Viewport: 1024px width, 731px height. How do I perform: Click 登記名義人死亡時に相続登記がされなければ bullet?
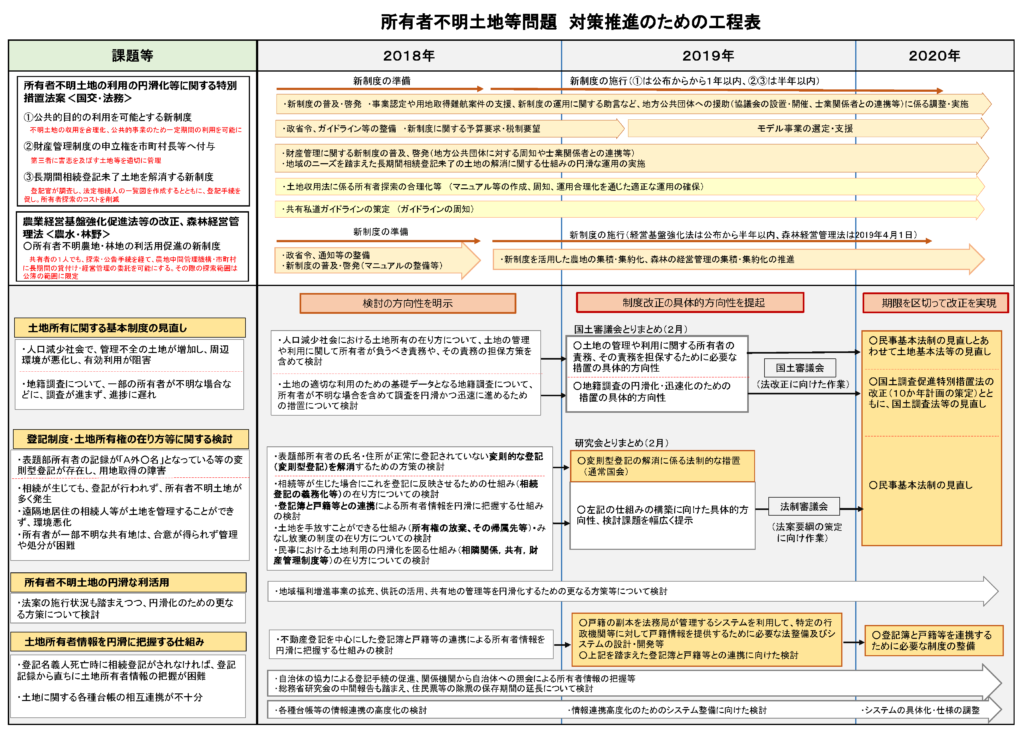click(x=126, y=670)
